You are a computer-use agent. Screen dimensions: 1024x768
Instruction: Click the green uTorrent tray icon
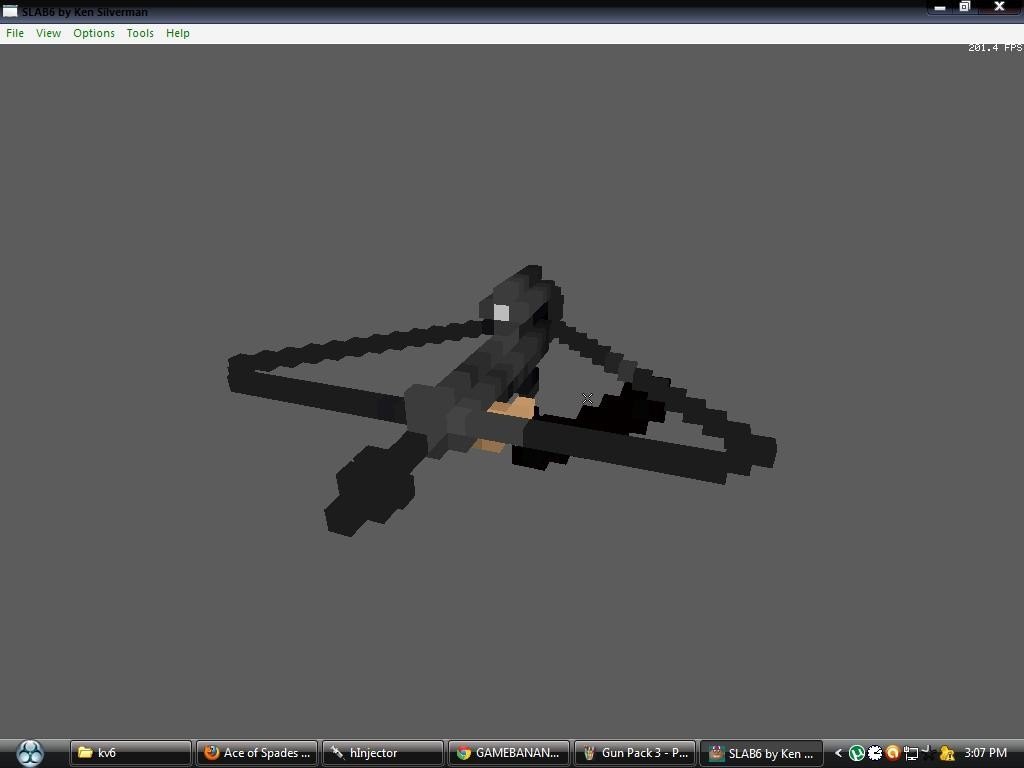856,753
